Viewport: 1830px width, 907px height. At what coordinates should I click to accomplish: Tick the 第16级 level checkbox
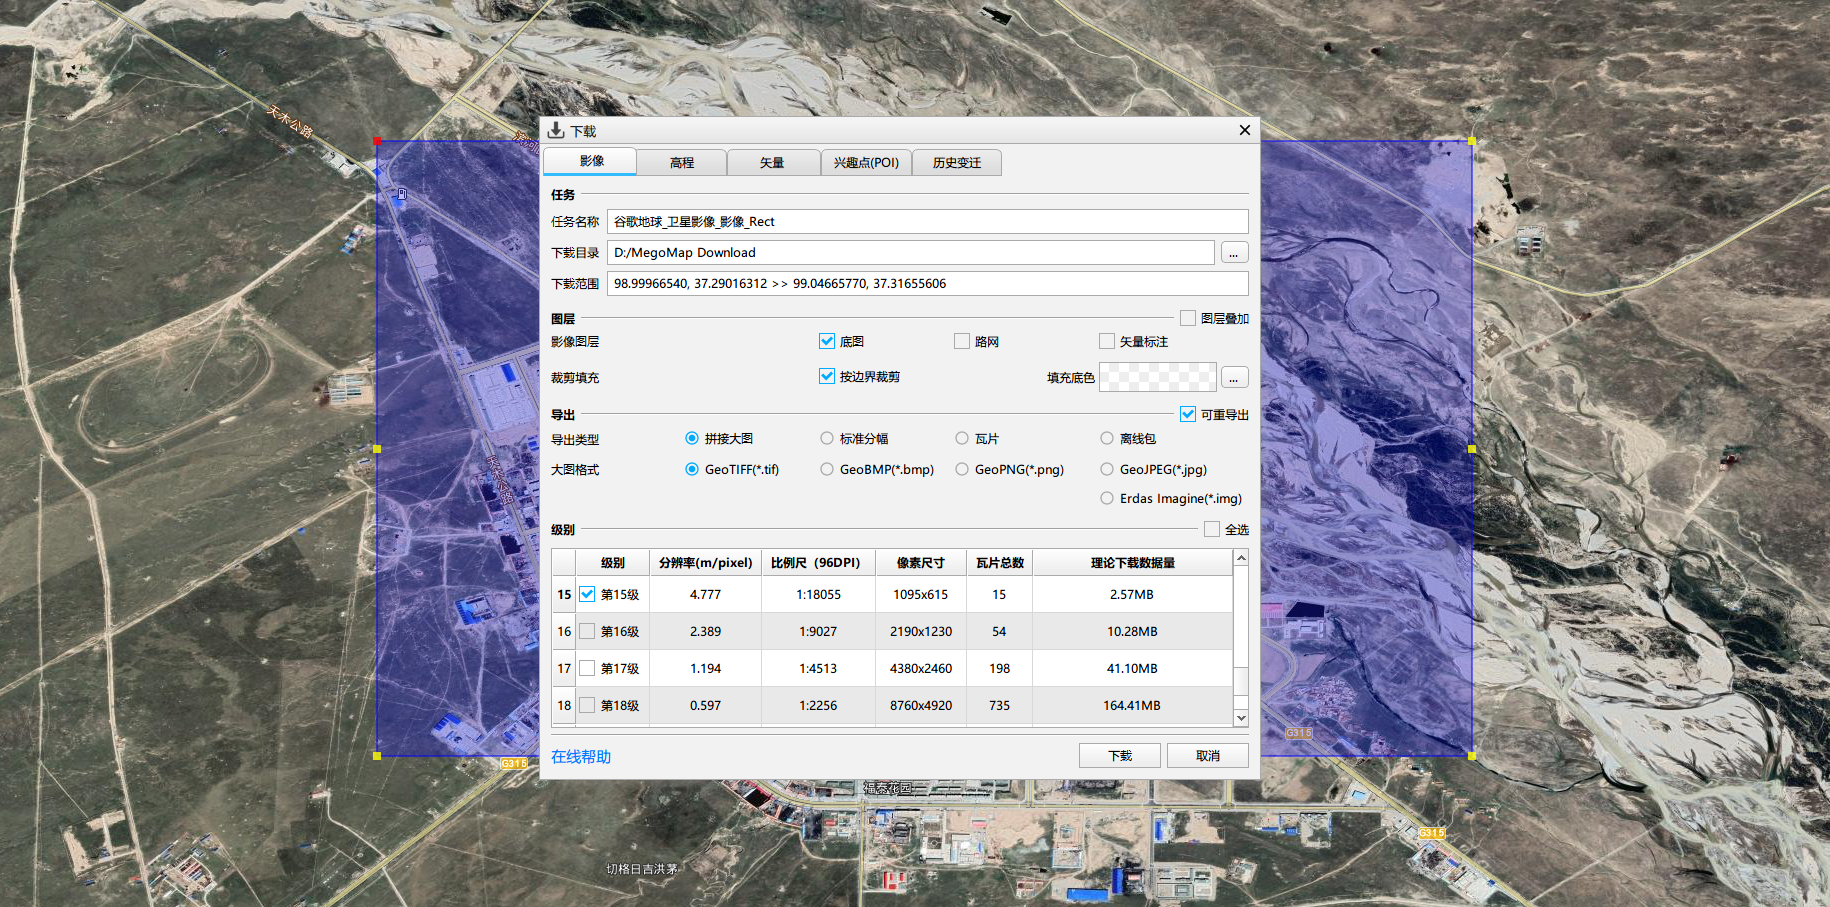coord(587,631)
